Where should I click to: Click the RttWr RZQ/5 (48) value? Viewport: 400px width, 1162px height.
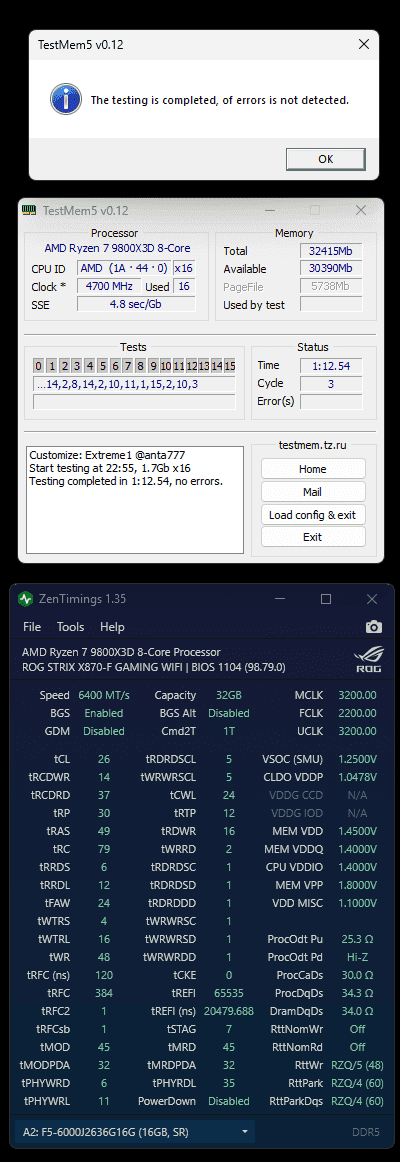(x=357, y=1065)
